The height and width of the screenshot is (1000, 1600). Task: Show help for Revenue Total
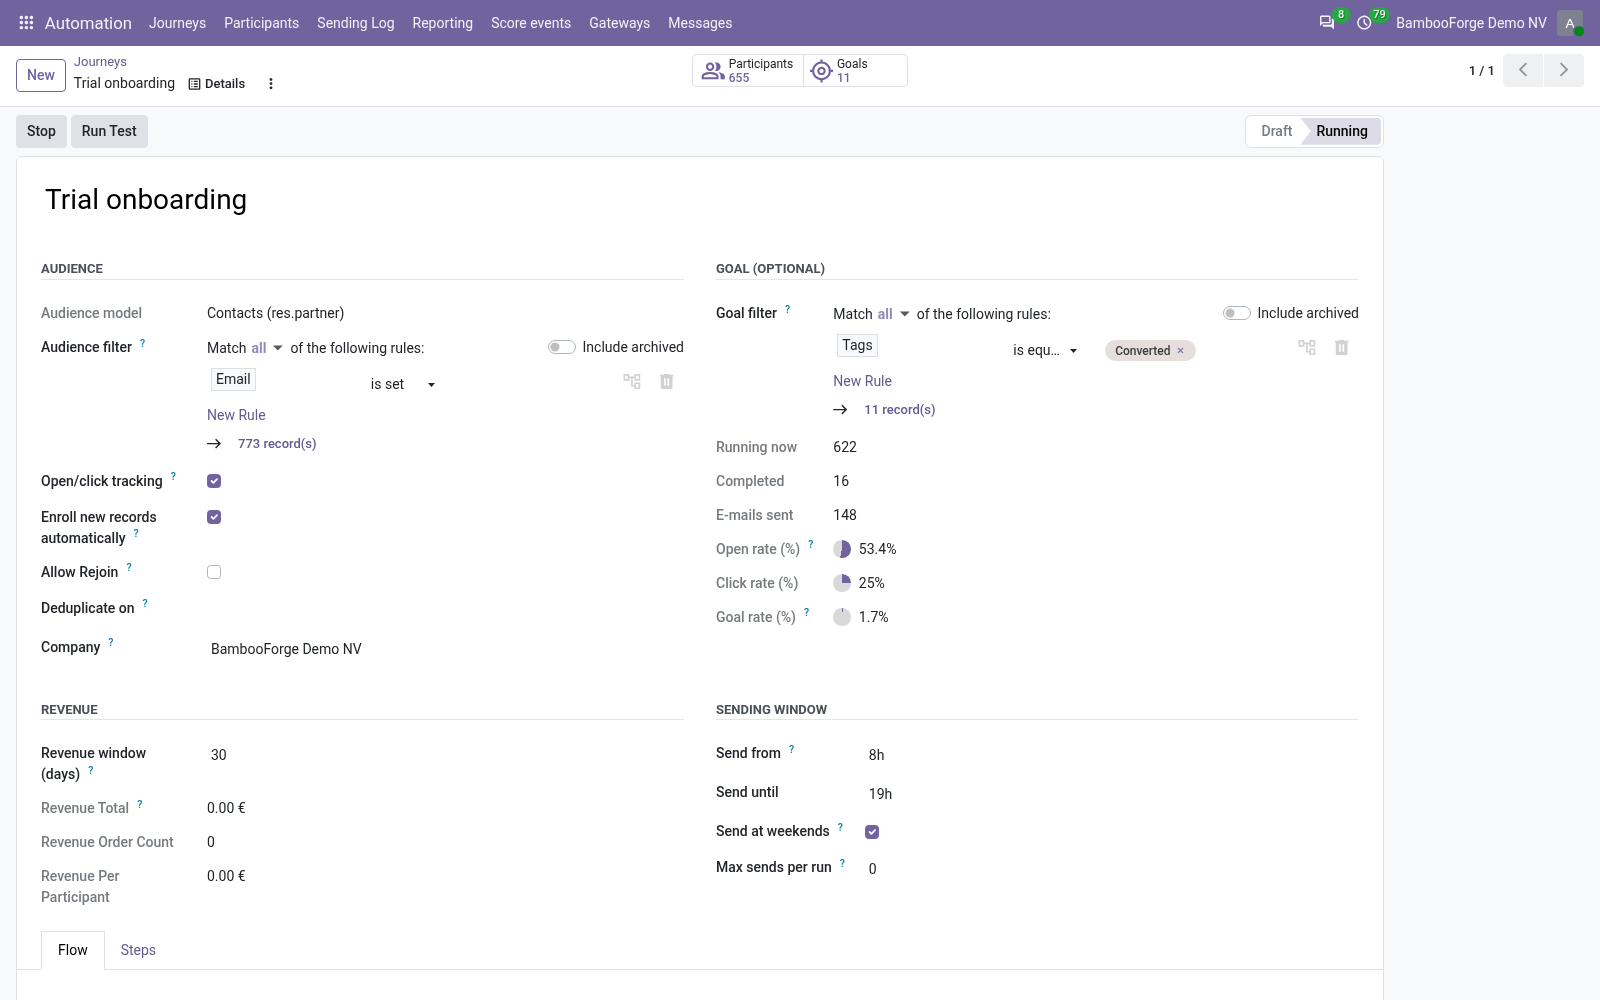pos(140,803)
